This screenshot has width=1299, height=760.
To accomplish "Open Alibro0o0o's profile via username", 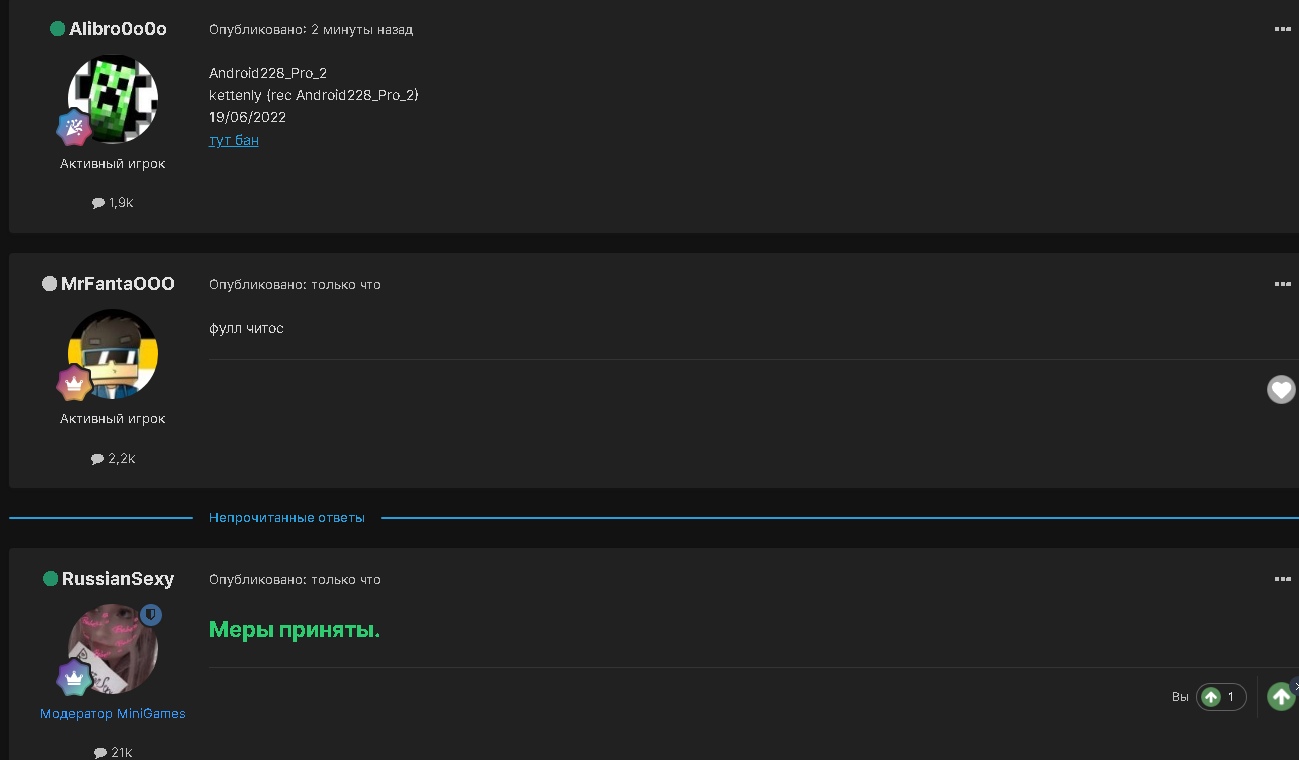I will pyautogui.click(x=117, y=29).
